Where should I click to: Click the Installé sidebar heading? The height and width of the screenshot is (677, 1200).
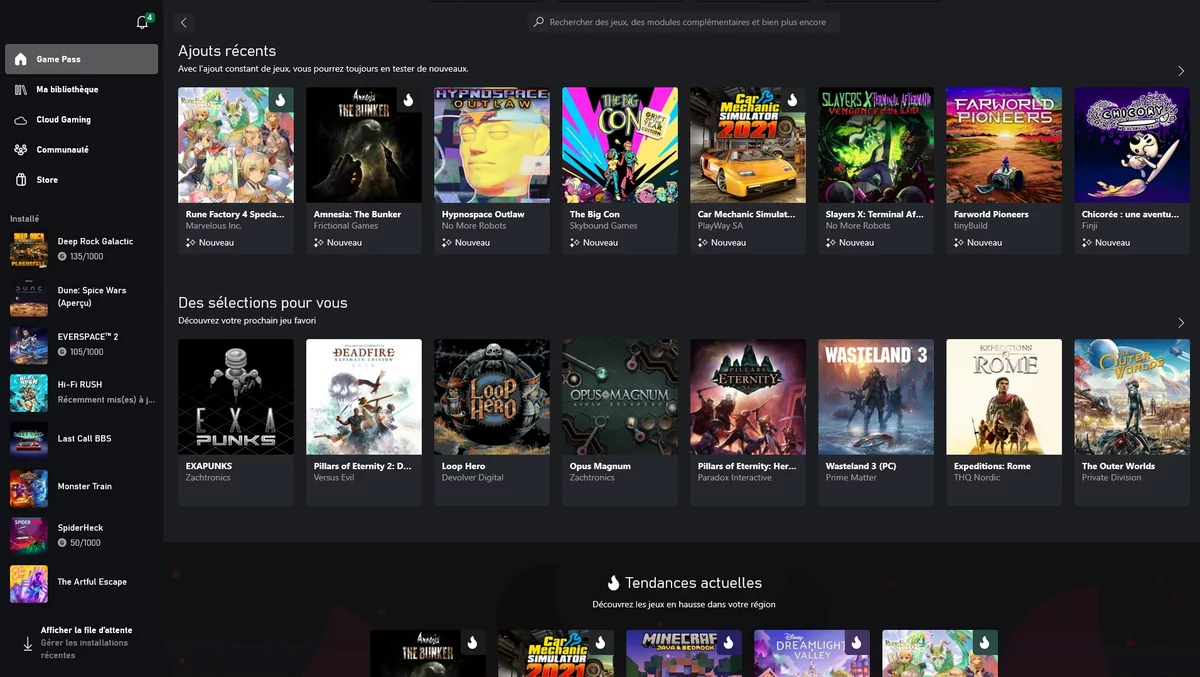(25, 218)
